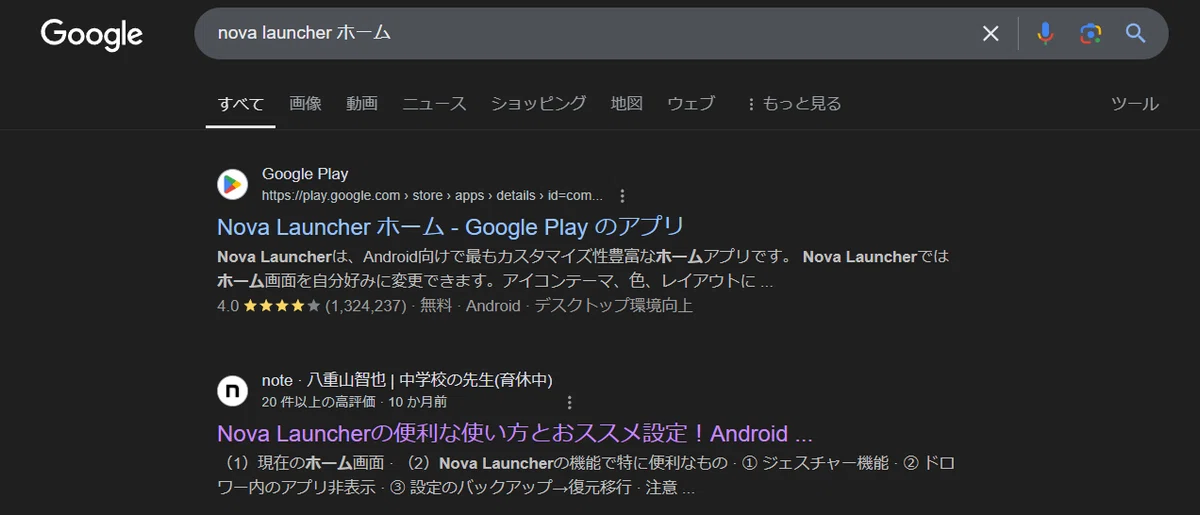Switch to the ニュース tab
The height and width of the screenshot is (515, 1200).
click(434, 103)
